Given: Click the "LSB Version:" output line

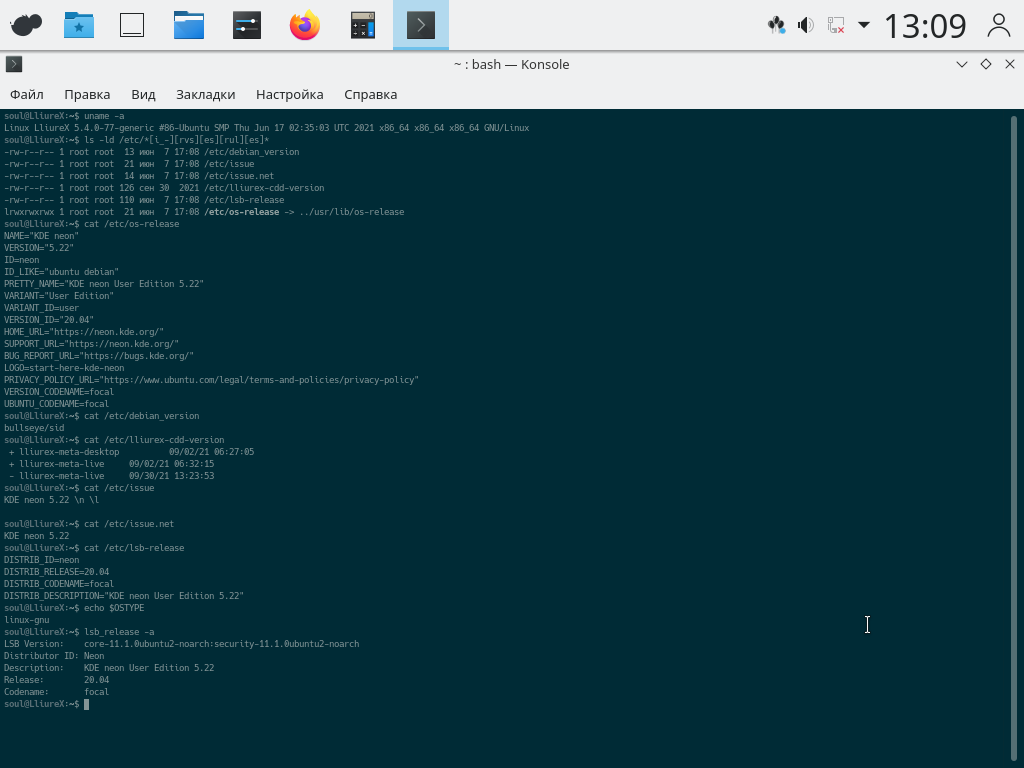Looking at the screenshot, I should pos(182,644).
